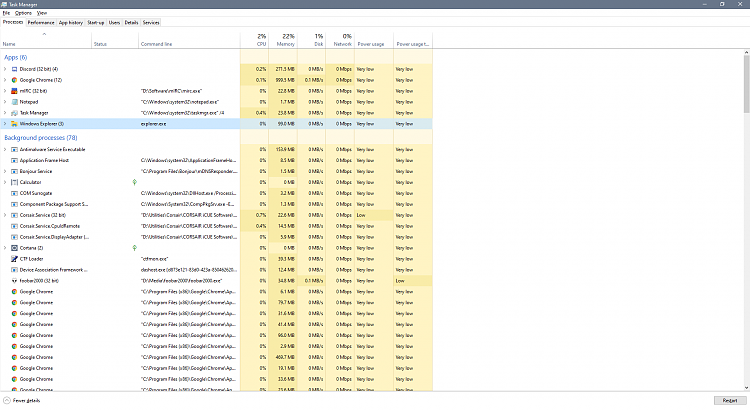Click the scrollbar up arrow
The image size is (750, 410).
click(747, 52)
